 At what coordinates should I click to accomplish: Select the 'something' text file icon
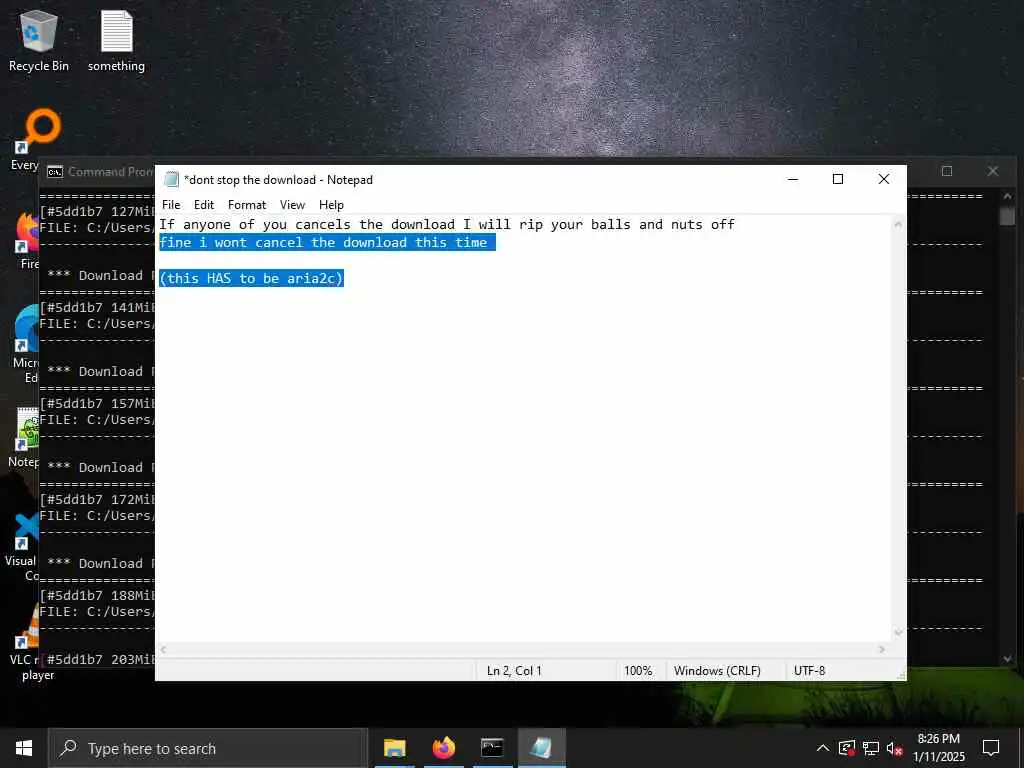pos(116,40)
